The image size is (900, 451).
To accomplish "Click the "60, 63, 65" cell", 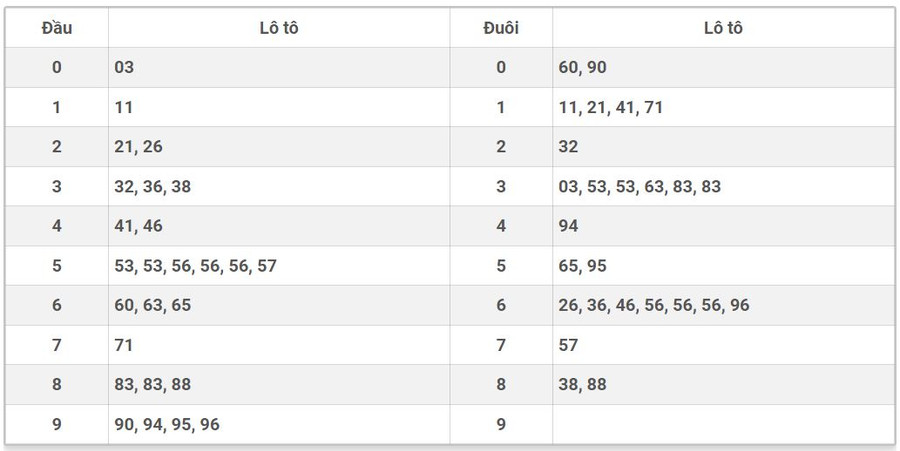I will [x=153, y=305].
